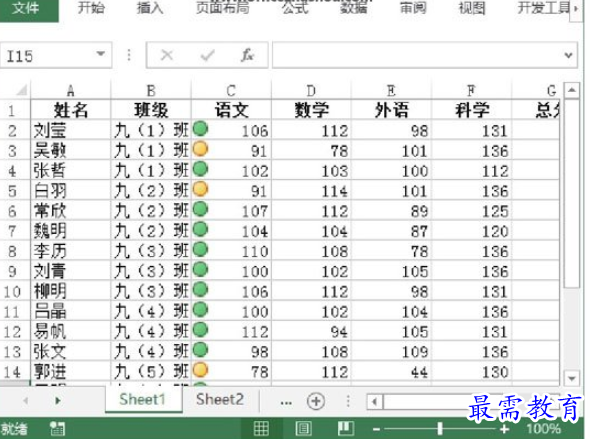Open the 数据 ribbon tab
Image resolution: width=590 pixels, height=439 pixels.
pos(354,8)
